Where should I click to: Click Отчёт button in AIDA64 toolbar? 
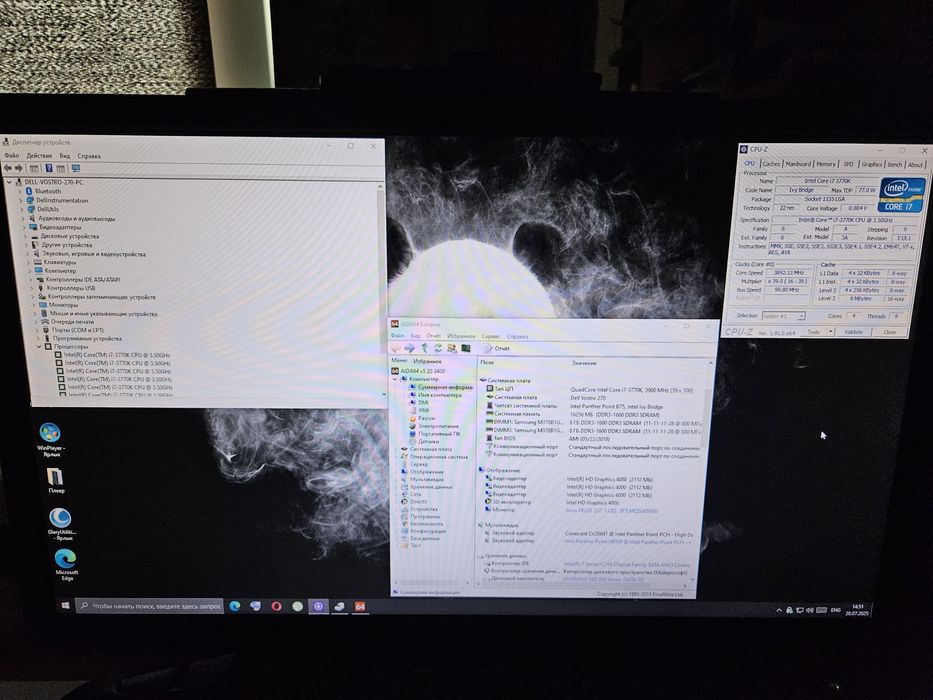pos(497,349)
